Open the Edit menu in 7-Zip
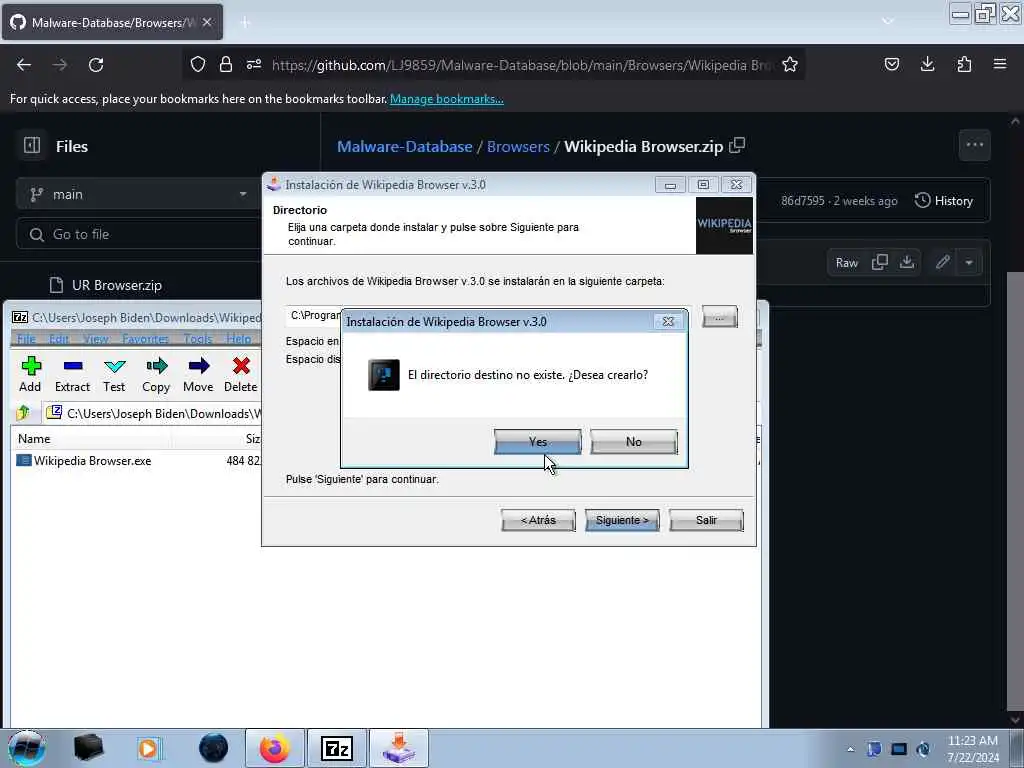1024x768 pixels. [x=59, y=338]
